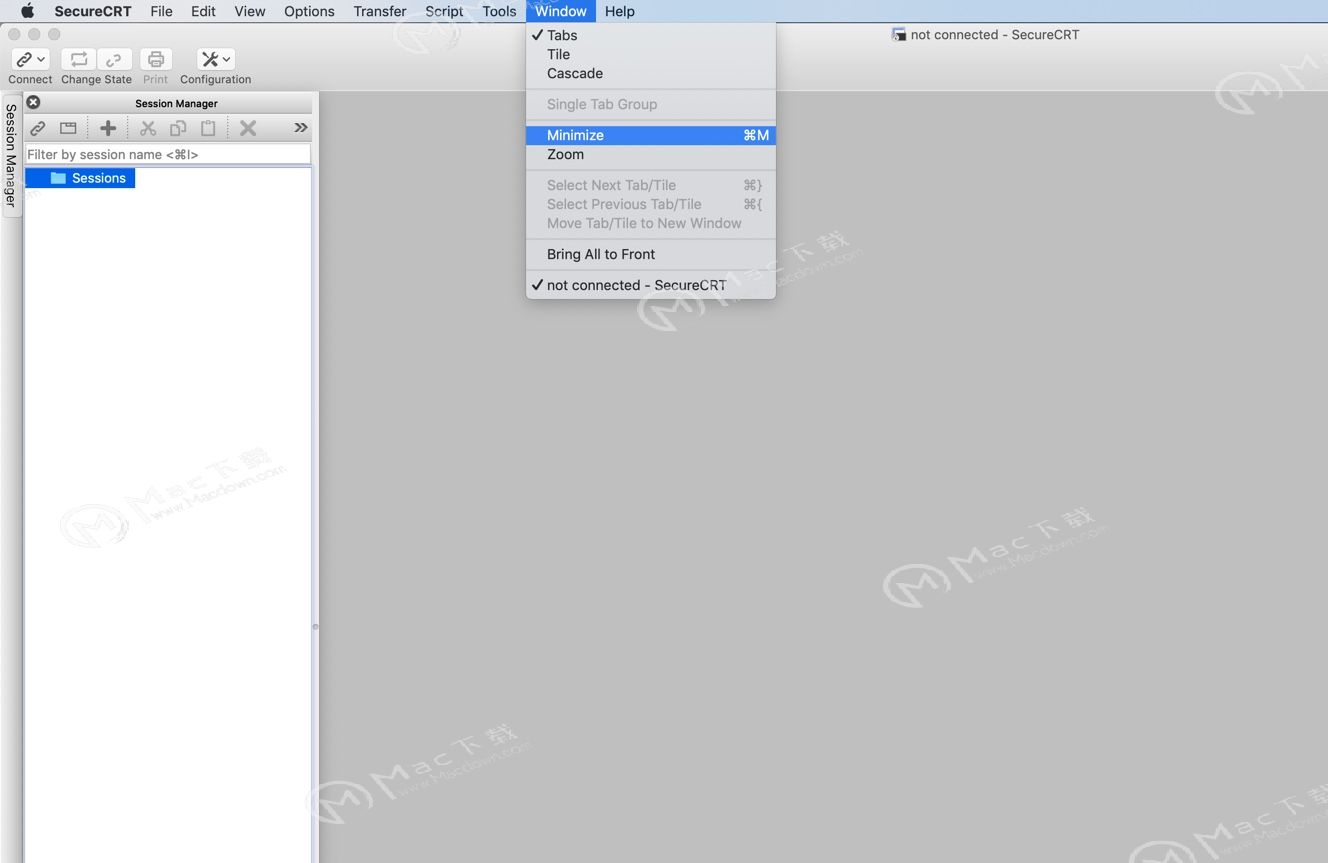The height and width of the screenshot is (863, 1328).
Task: Open the Help menu
Action: coord(620,11)
